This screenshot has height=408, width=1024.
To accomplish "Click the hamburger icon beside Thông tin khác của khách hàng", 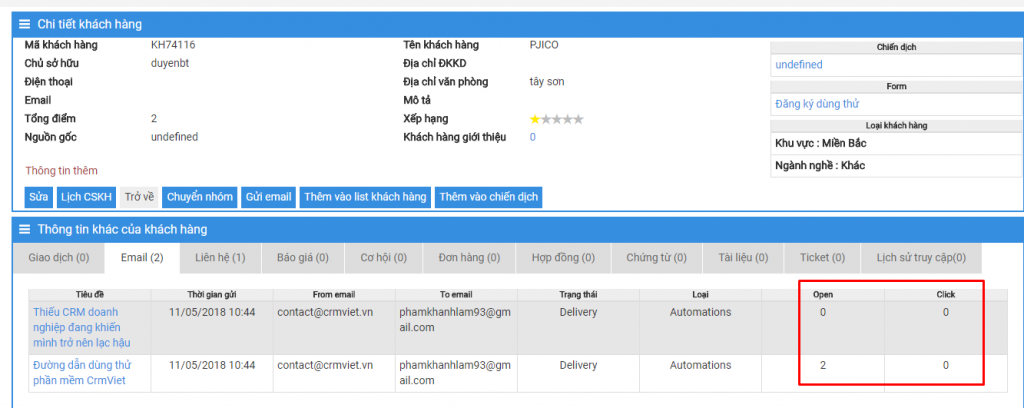I will click(25, 229).
